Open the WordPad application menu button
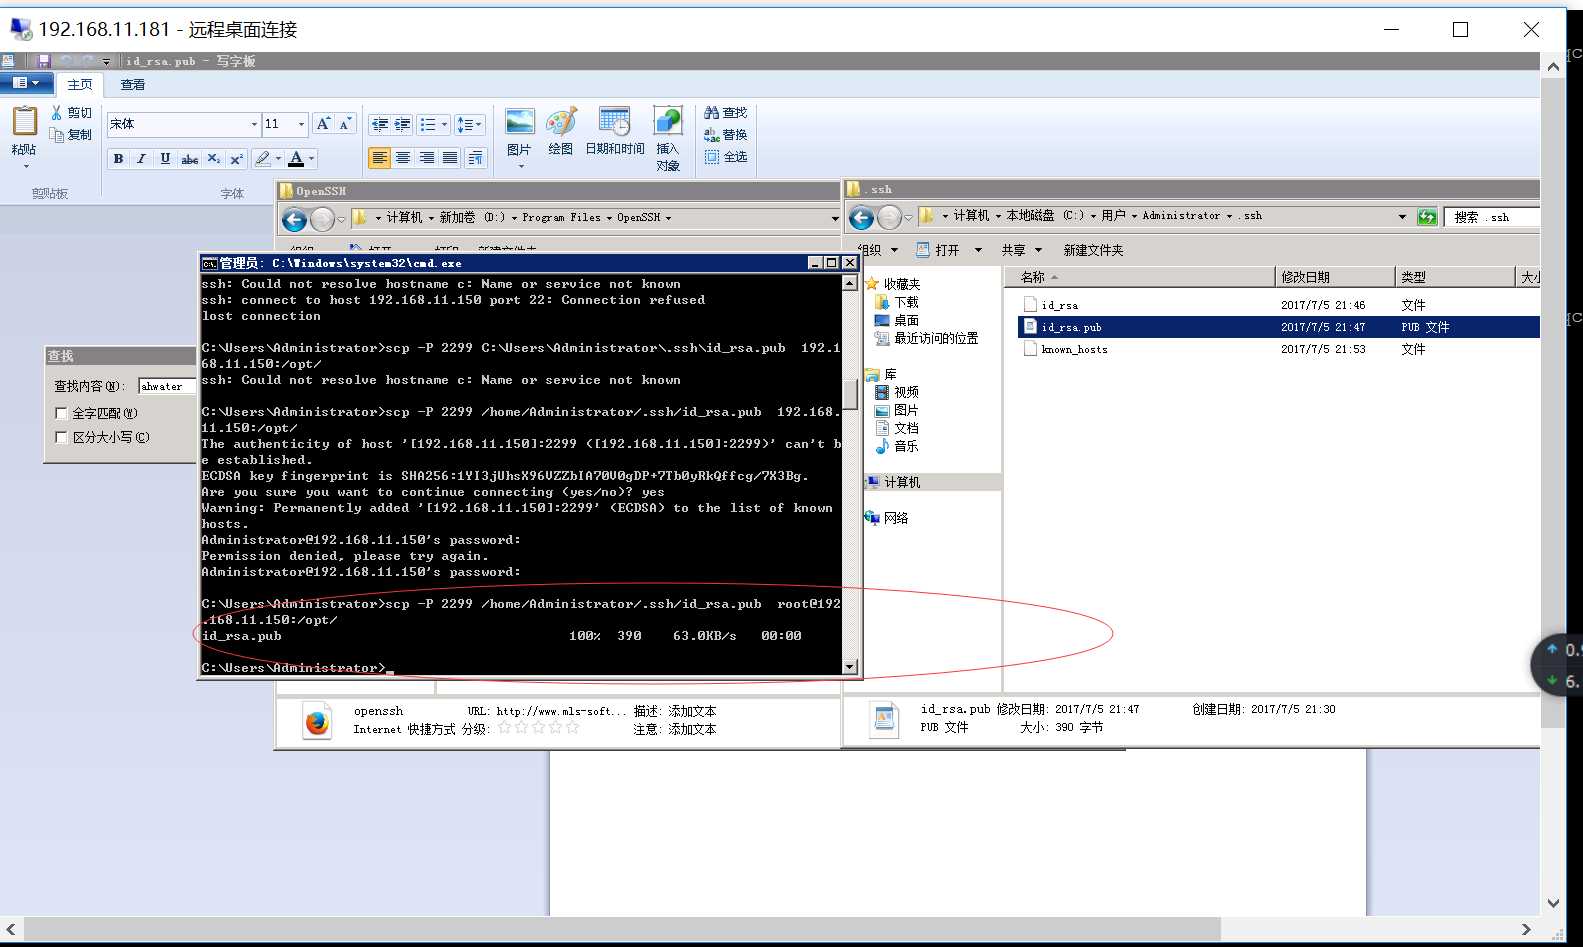 click(x=26, y=83)
